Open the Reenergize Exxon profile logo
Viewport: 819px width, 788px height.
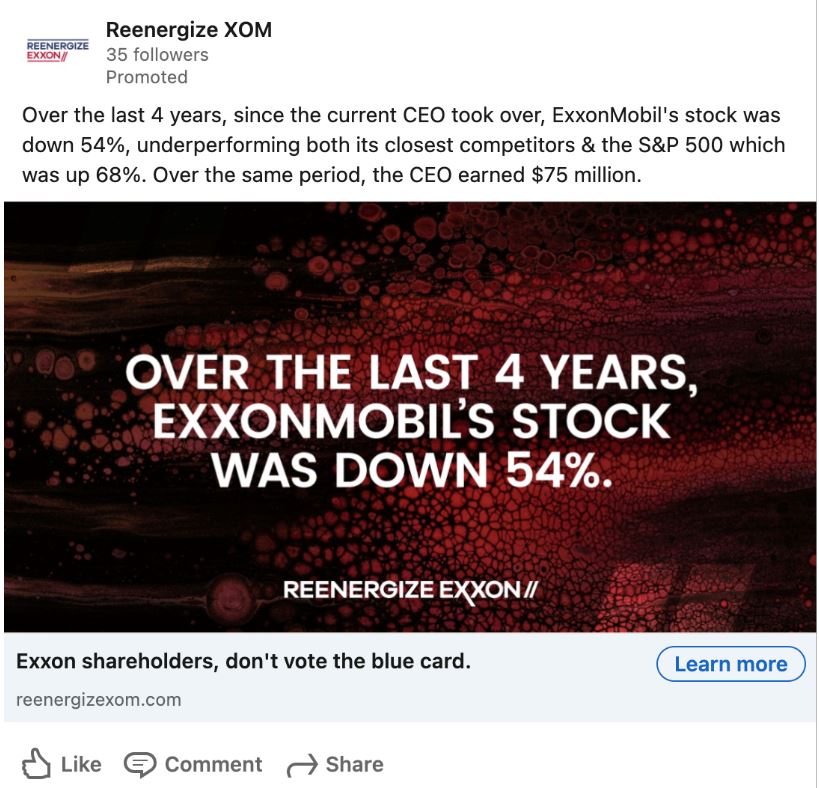[57, 50]
